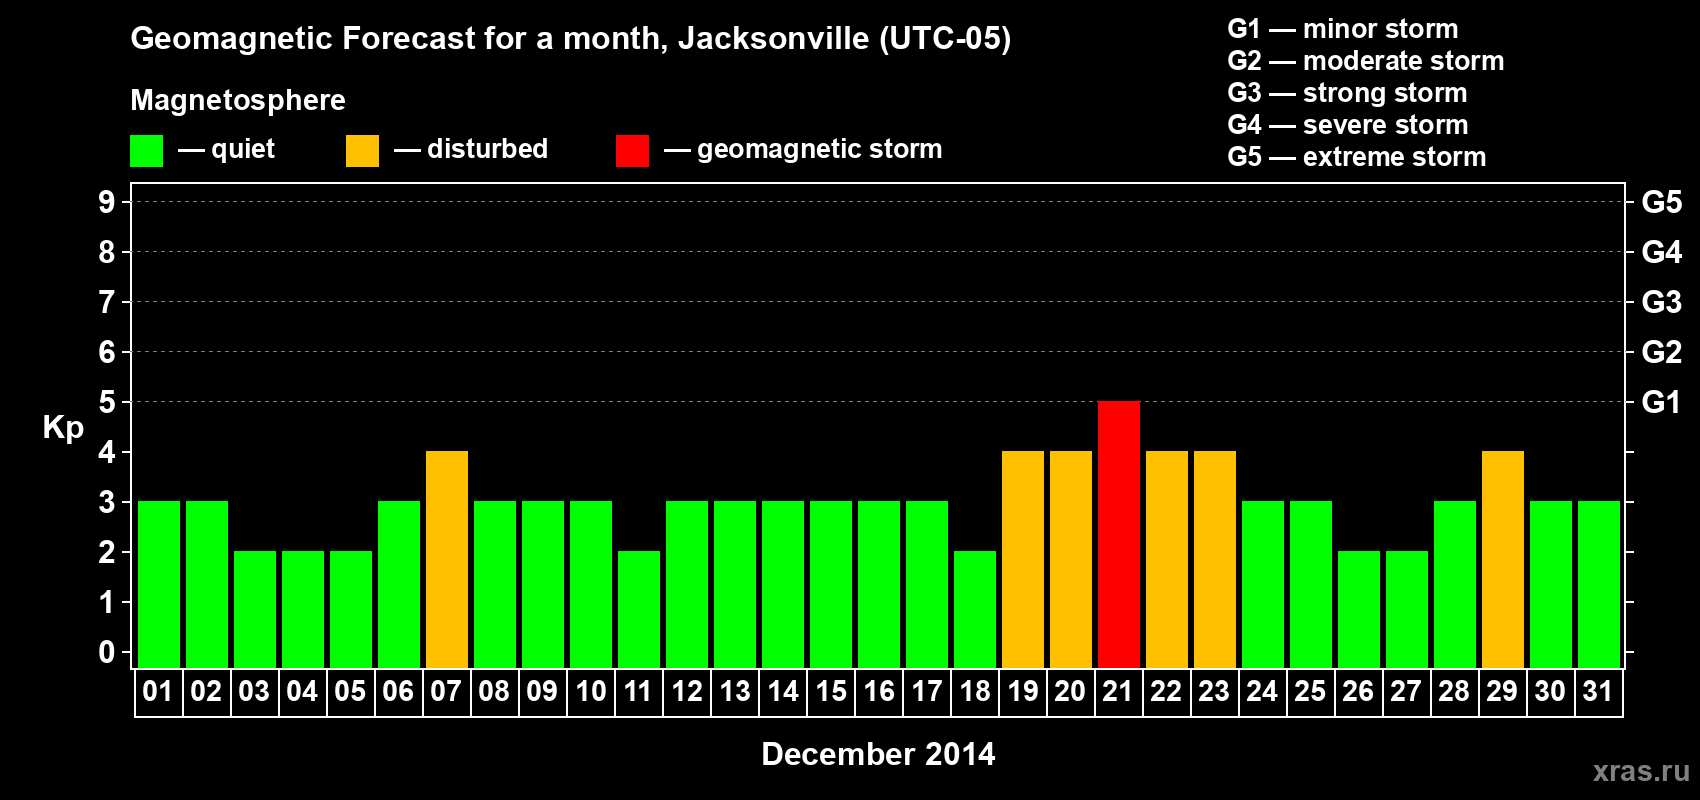The image size is (1700, 800).
Task: Click the 'Magnetosphere' heading
Action: pyautogui.click(x=238, y=100)
